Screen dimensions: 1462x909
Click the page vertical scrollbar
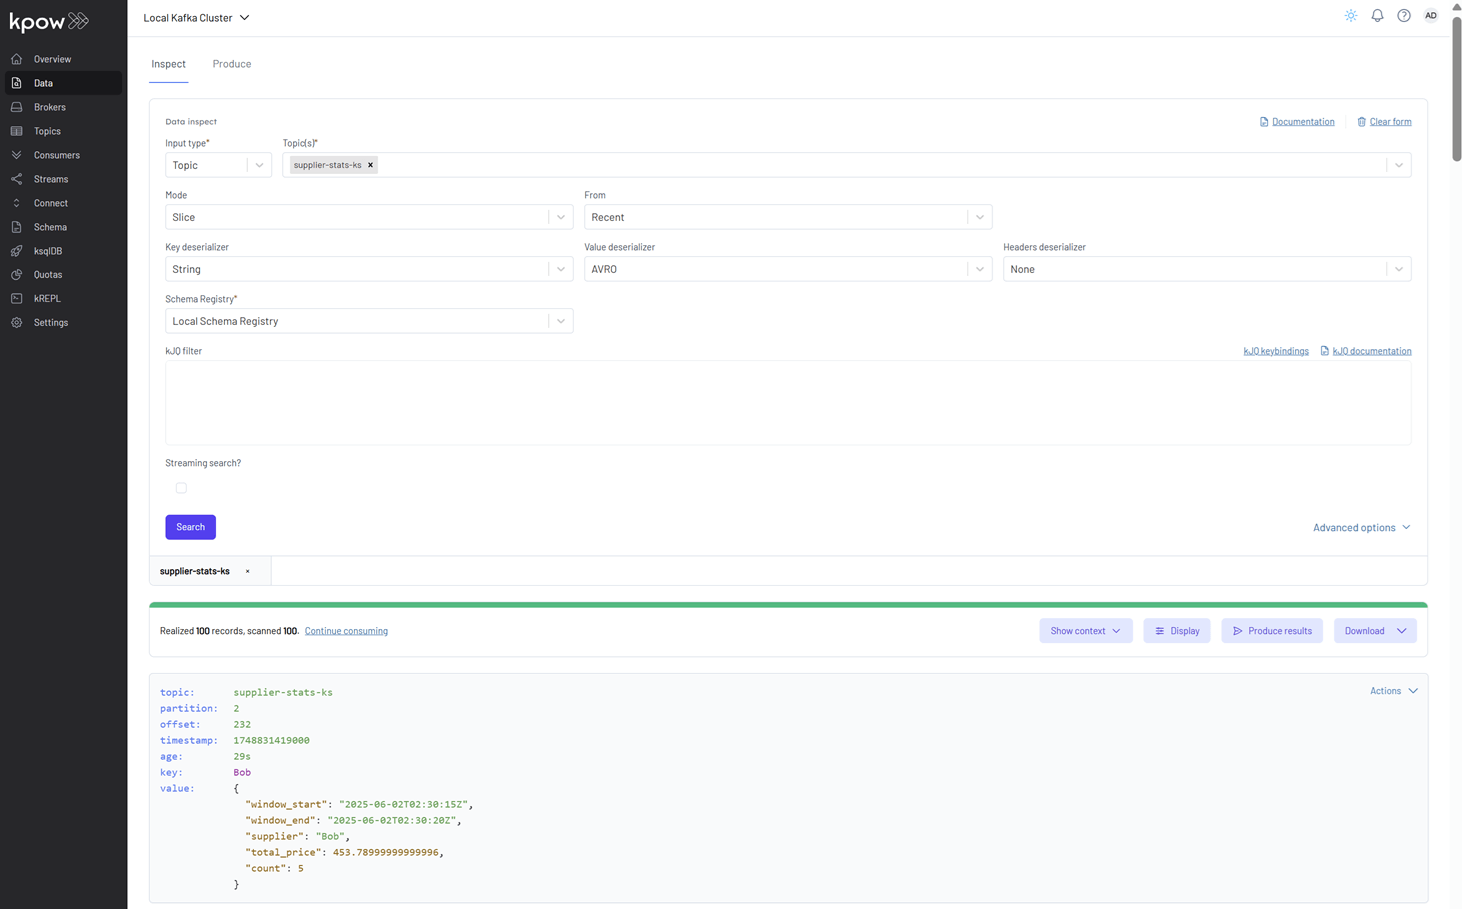click(1457, 87)
